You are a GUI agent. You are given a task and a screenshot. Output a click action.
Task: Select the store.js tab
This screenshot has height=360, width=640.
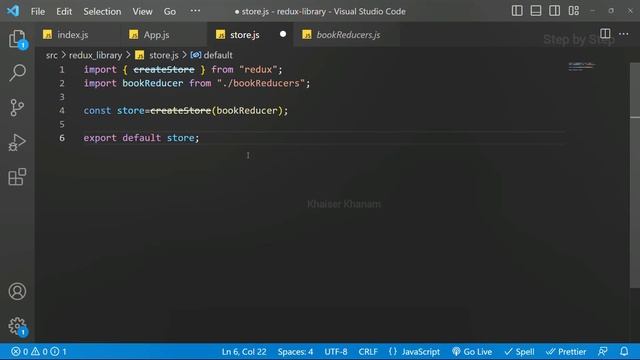click(x=250, y=35)
